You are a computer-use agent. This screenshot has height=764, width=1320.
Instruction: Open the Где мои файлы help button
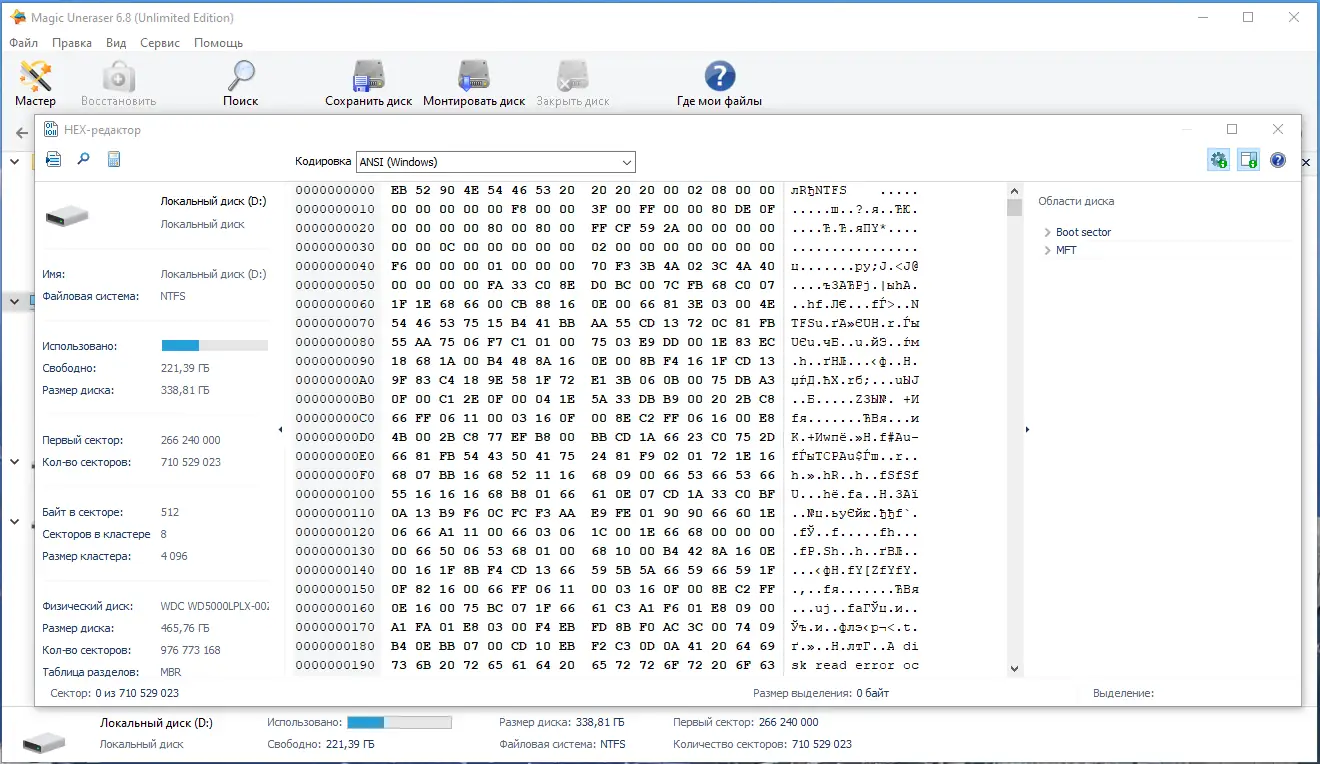(719, 83)
